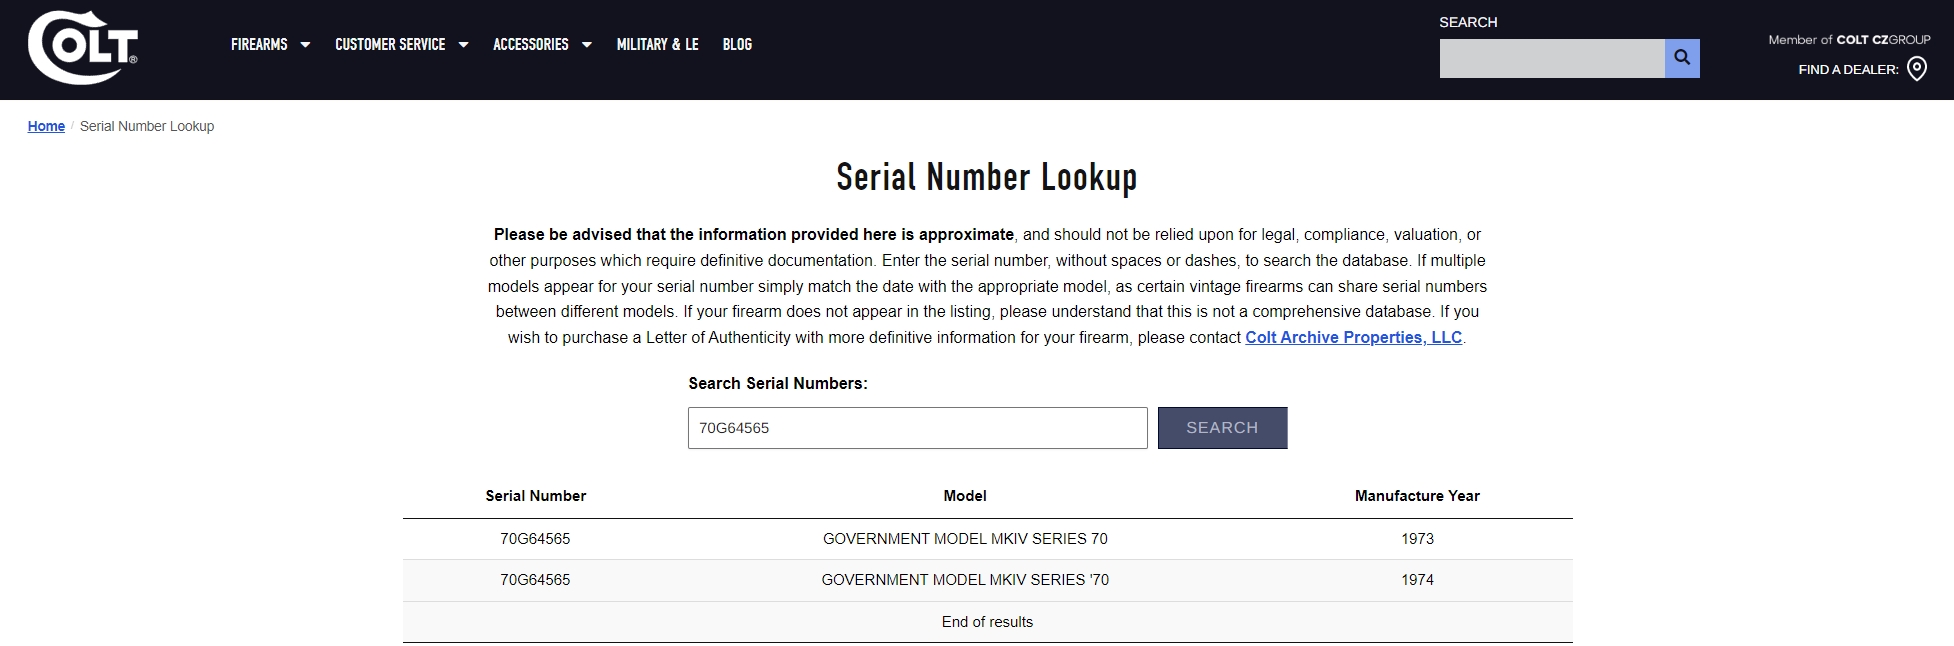Open the Colt Archive Properties, LLC link
1954x646 pixels.
[x=1353, y=337]
